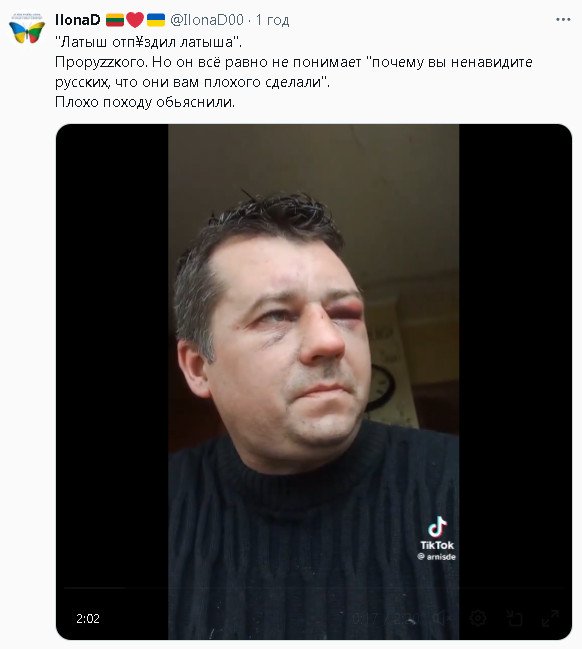Open the tweet's three-dot more menu

(563, 19)
